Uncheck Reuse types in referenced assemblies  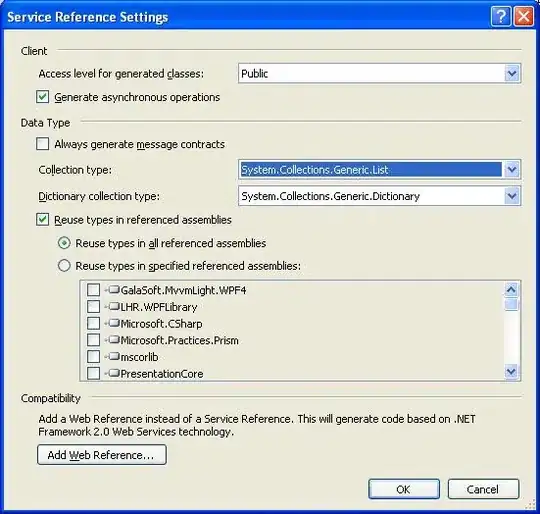point(42,219)
